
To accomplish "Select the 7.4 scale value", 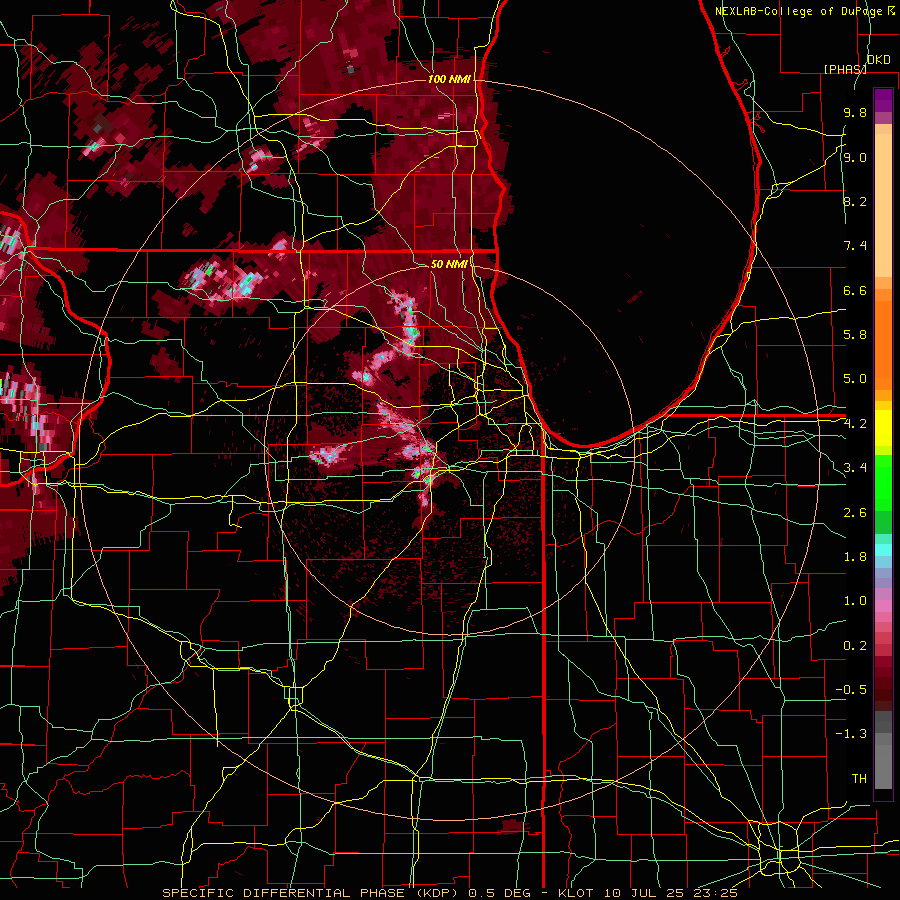I will tap(855, 246).
